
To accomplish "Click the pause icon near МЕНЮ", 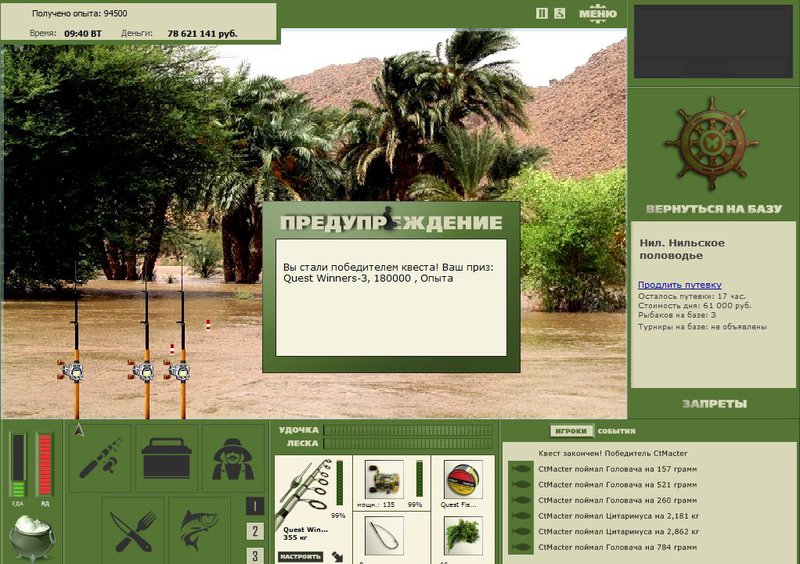I will [x=542, y=14].
